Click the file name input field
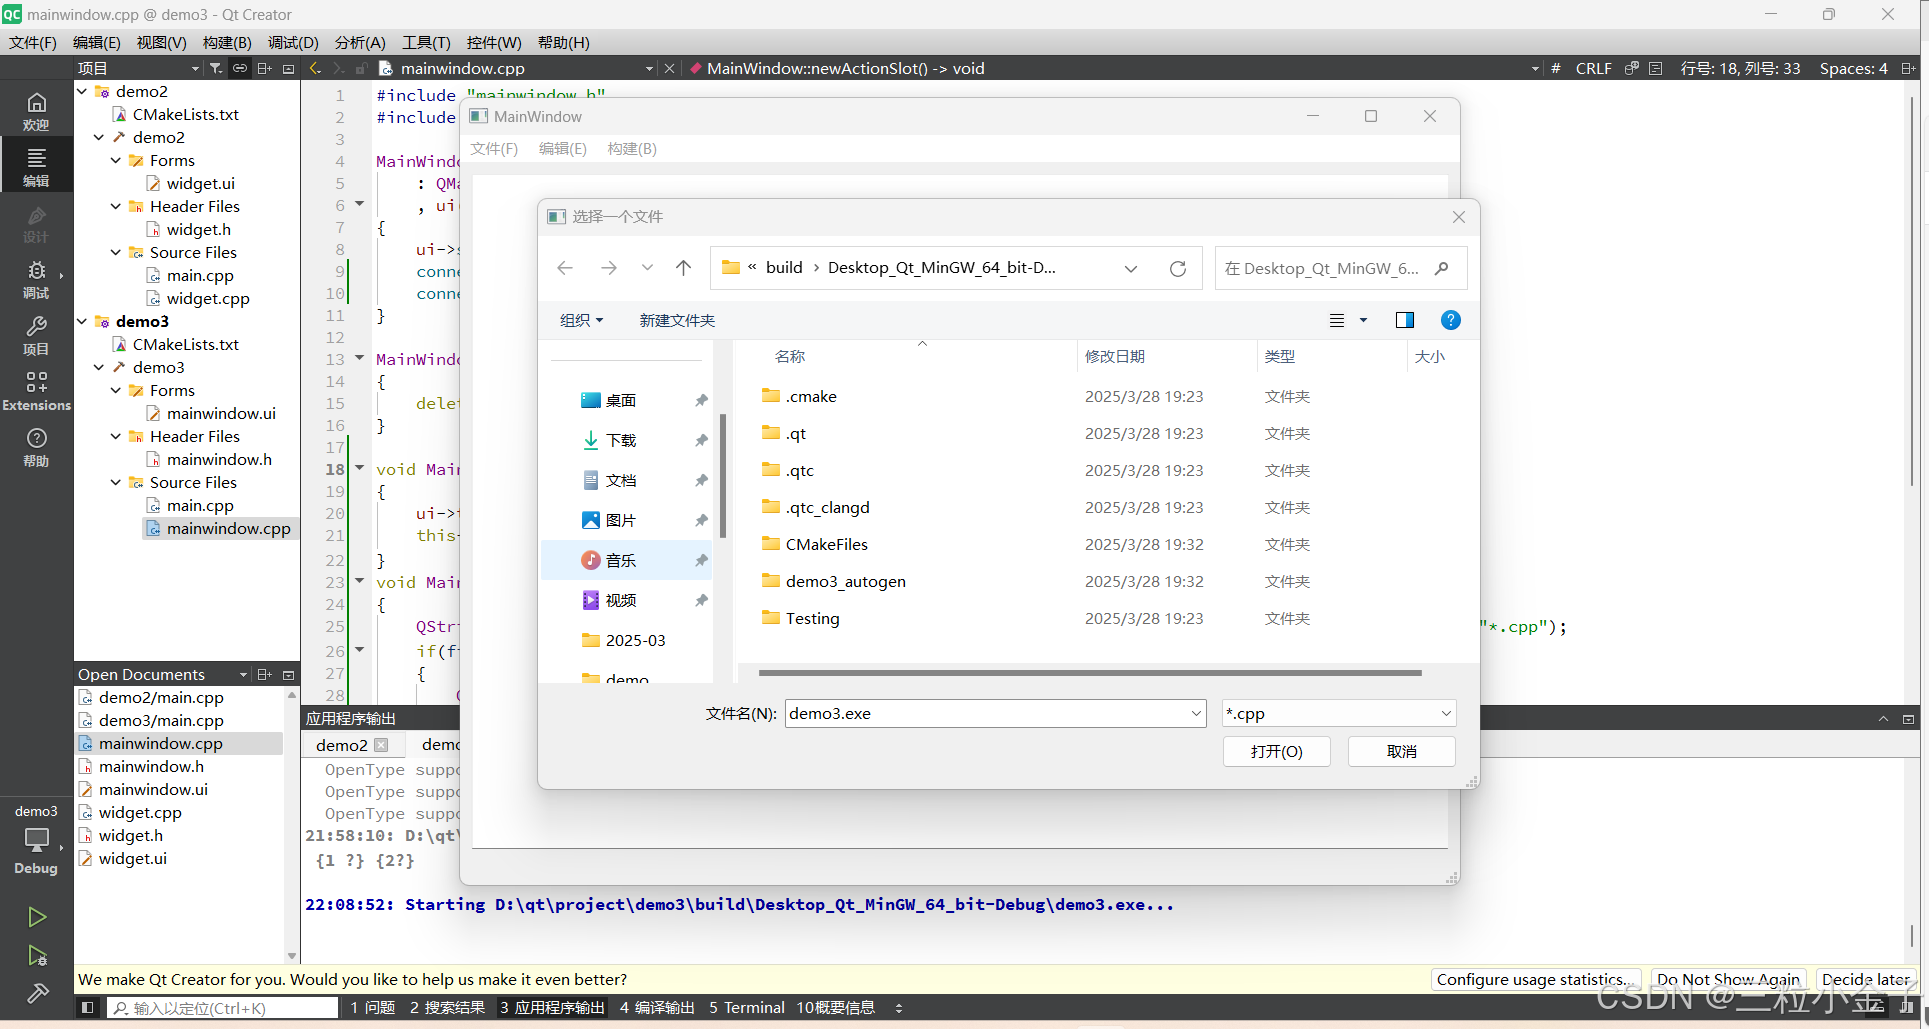Viewport: 1929px width, 1029px height. [x=986, y=713]
